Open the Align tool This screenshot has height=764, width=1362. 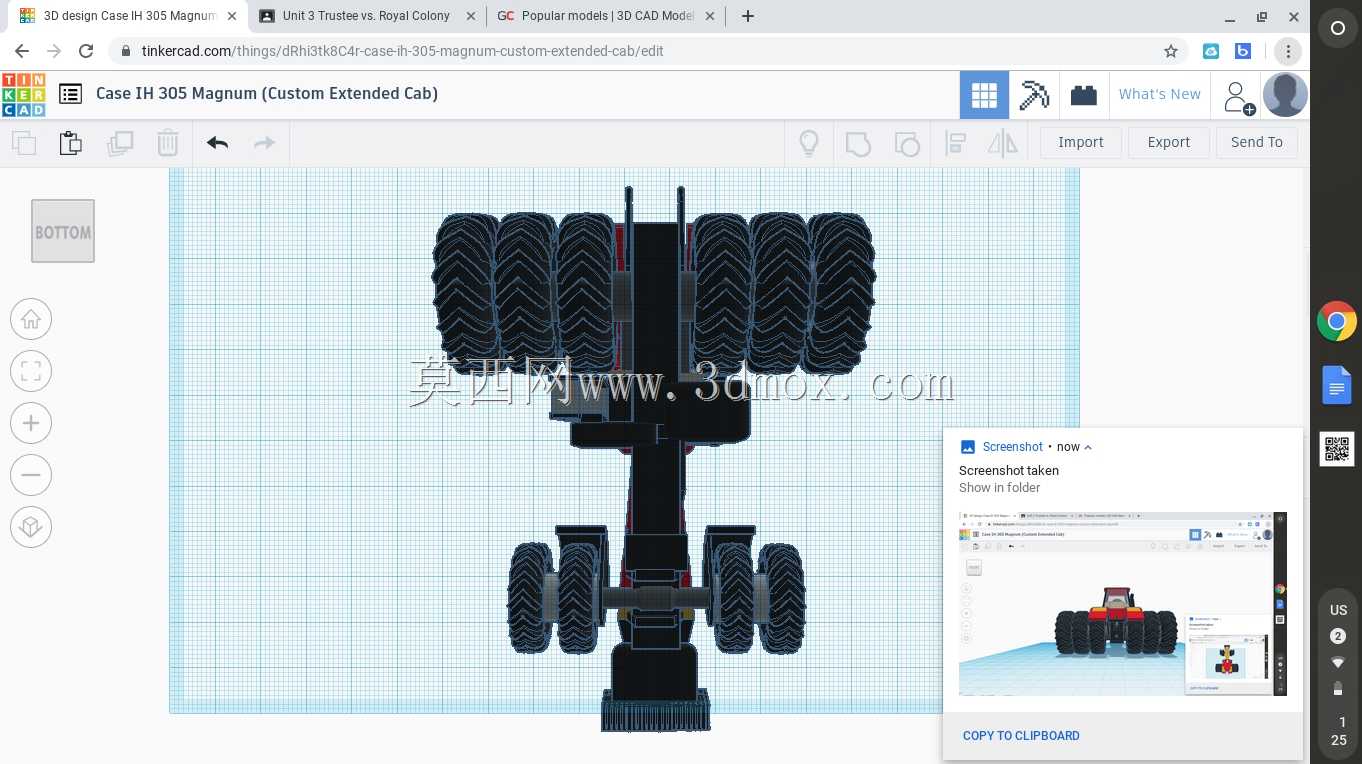point(955,143)
